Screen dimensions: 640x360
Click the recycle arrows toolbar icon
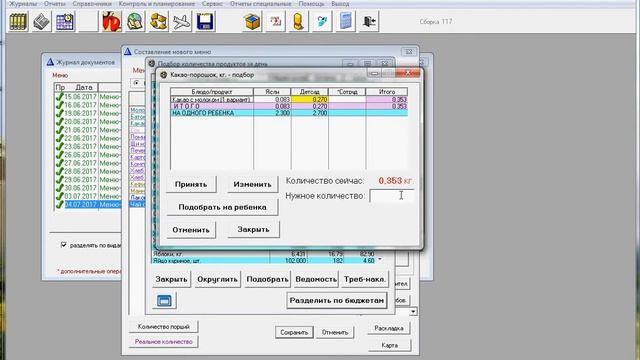tap(158, 21)
